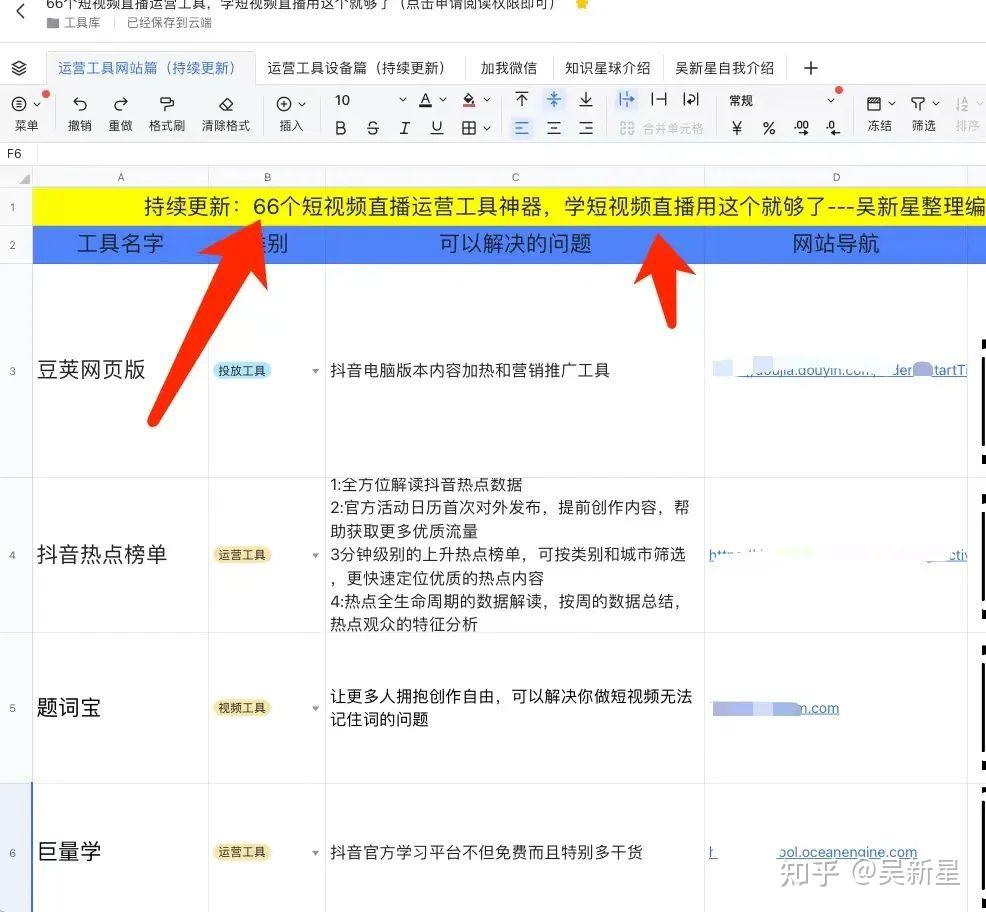This screenshot has width=986, height=912.
Task: Expand the 筛选 dropdown arrow
Action: tap(936, 104)
